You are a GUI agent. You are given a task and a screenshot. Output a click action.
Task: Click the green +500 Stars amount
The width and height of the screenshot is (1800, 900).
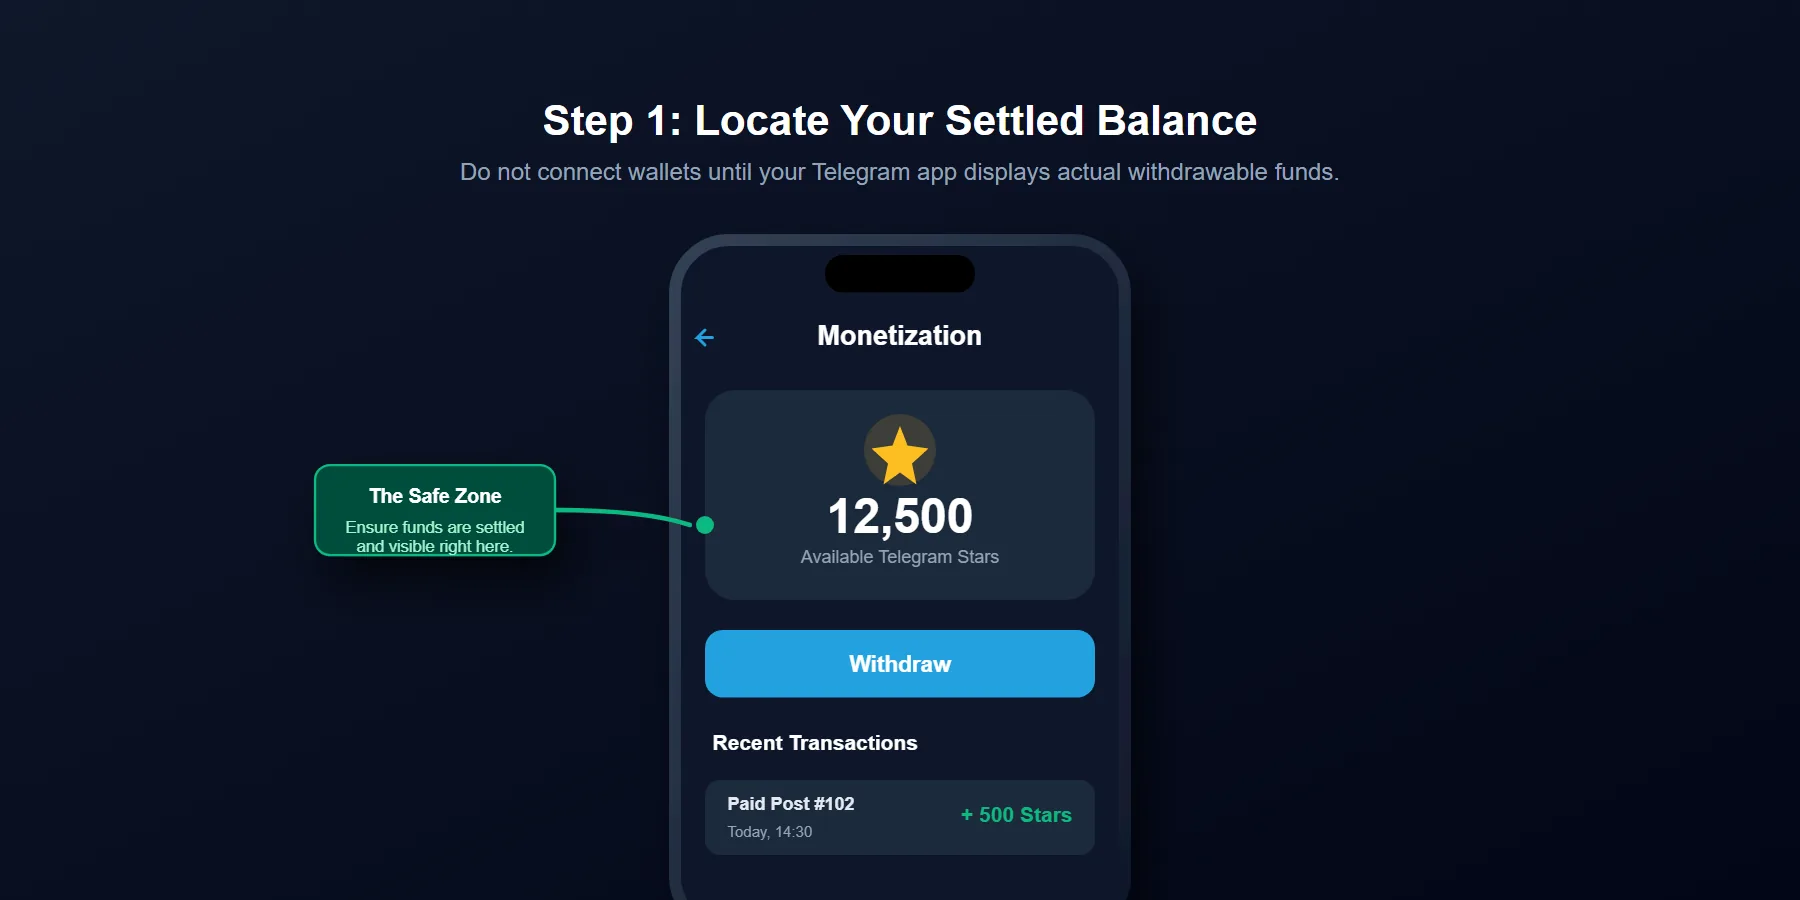[x=1016, y=815]
